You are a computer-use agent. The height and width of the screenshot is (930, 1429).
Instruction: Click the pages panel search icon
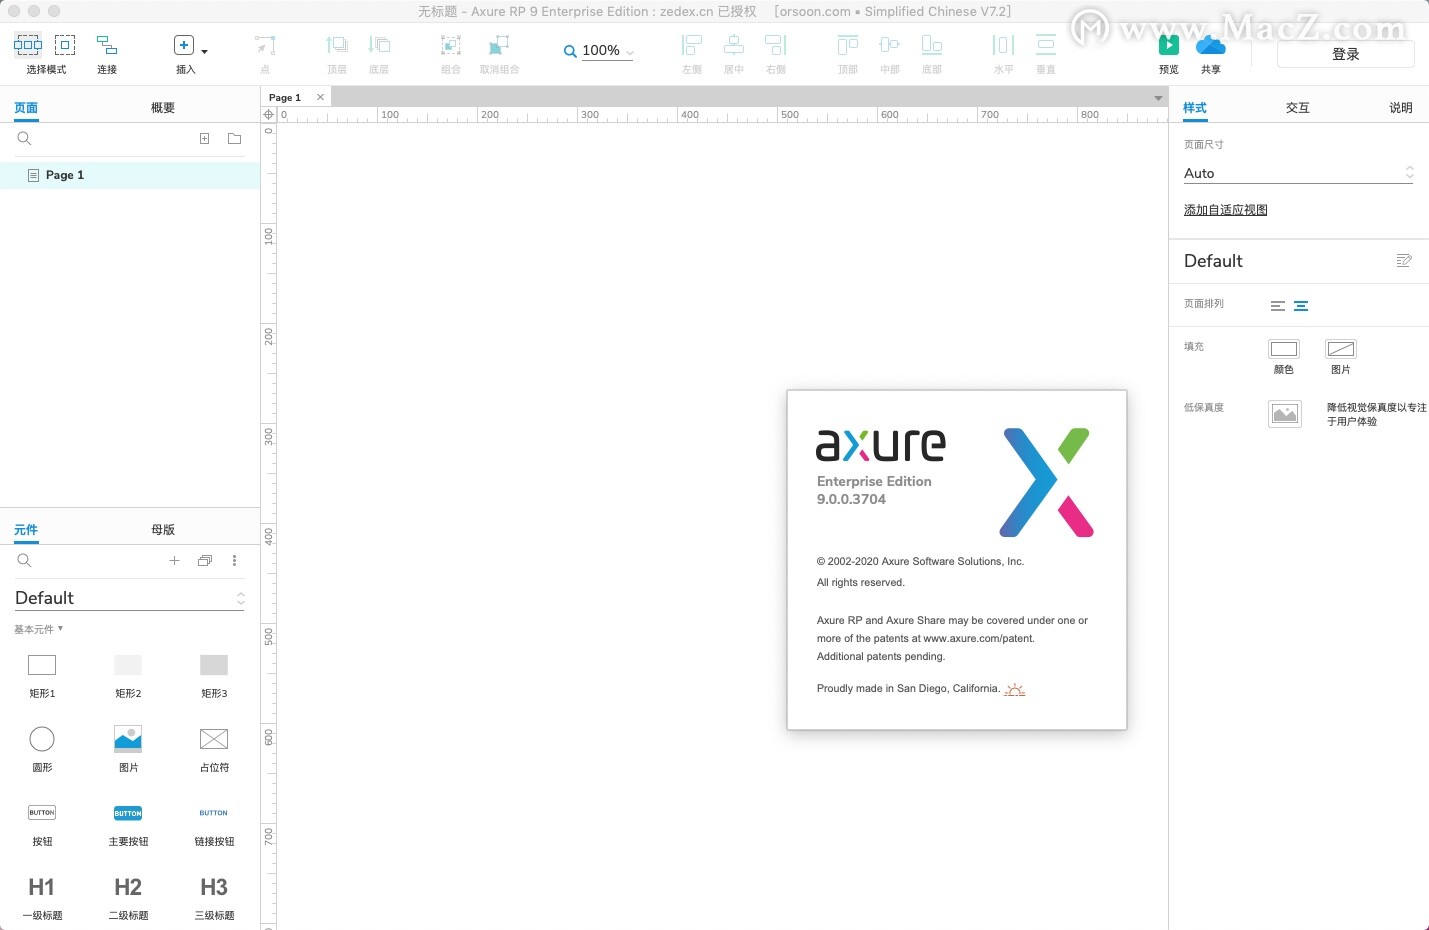25,139
